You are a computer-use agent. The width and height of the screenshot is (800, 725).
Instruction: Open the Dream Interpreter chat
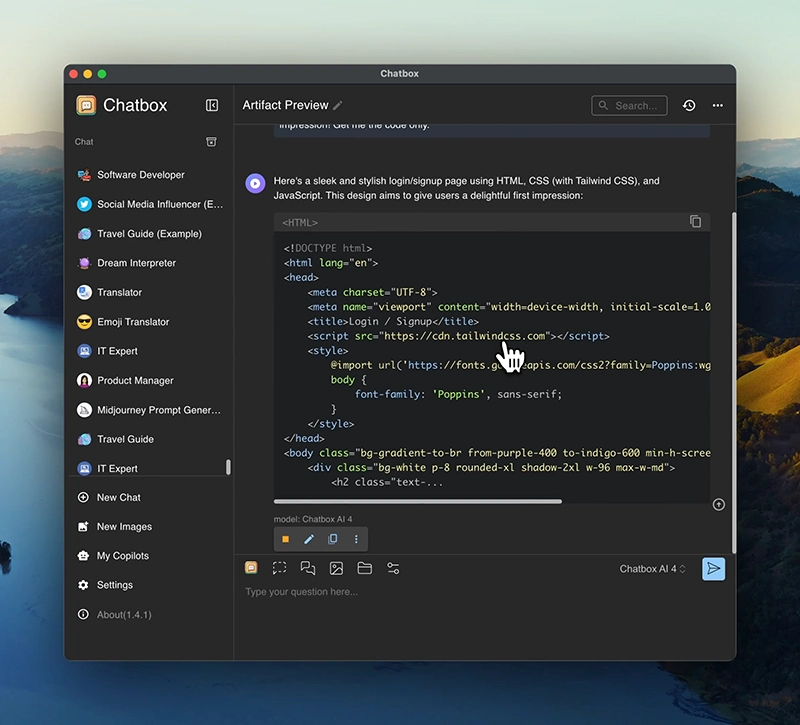148,263
